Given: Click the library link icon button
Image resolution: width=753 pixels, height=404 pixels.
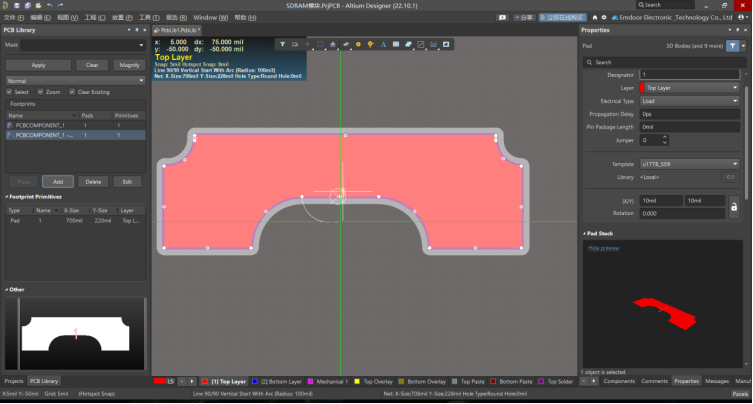Looking at the screenshot, I should [x=731, y=177].
